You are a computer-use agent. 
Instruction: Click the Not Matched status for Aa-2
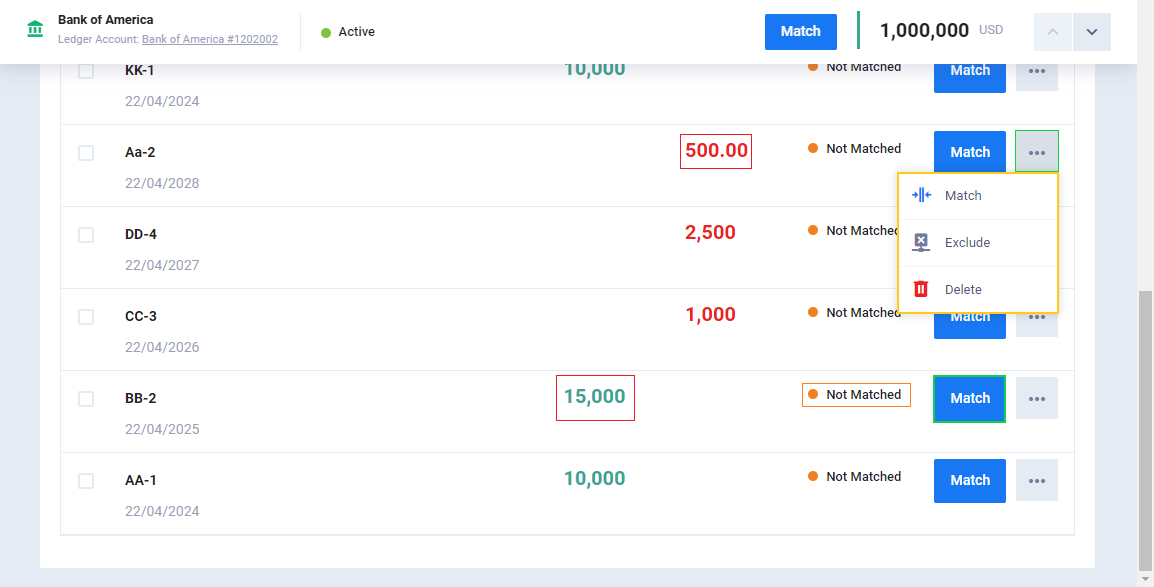pos(854,149)
